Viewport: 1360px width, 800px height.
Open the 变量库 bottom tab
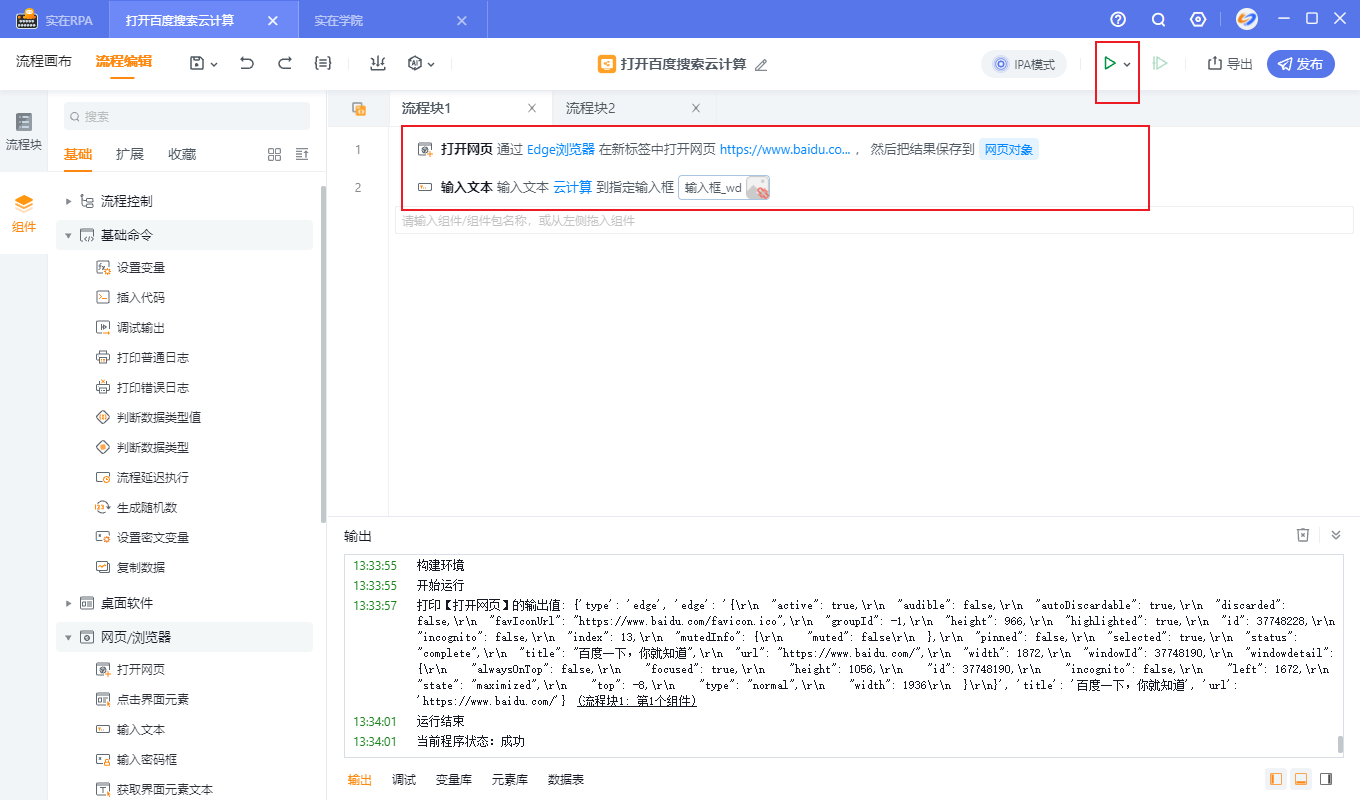point(454,779)
